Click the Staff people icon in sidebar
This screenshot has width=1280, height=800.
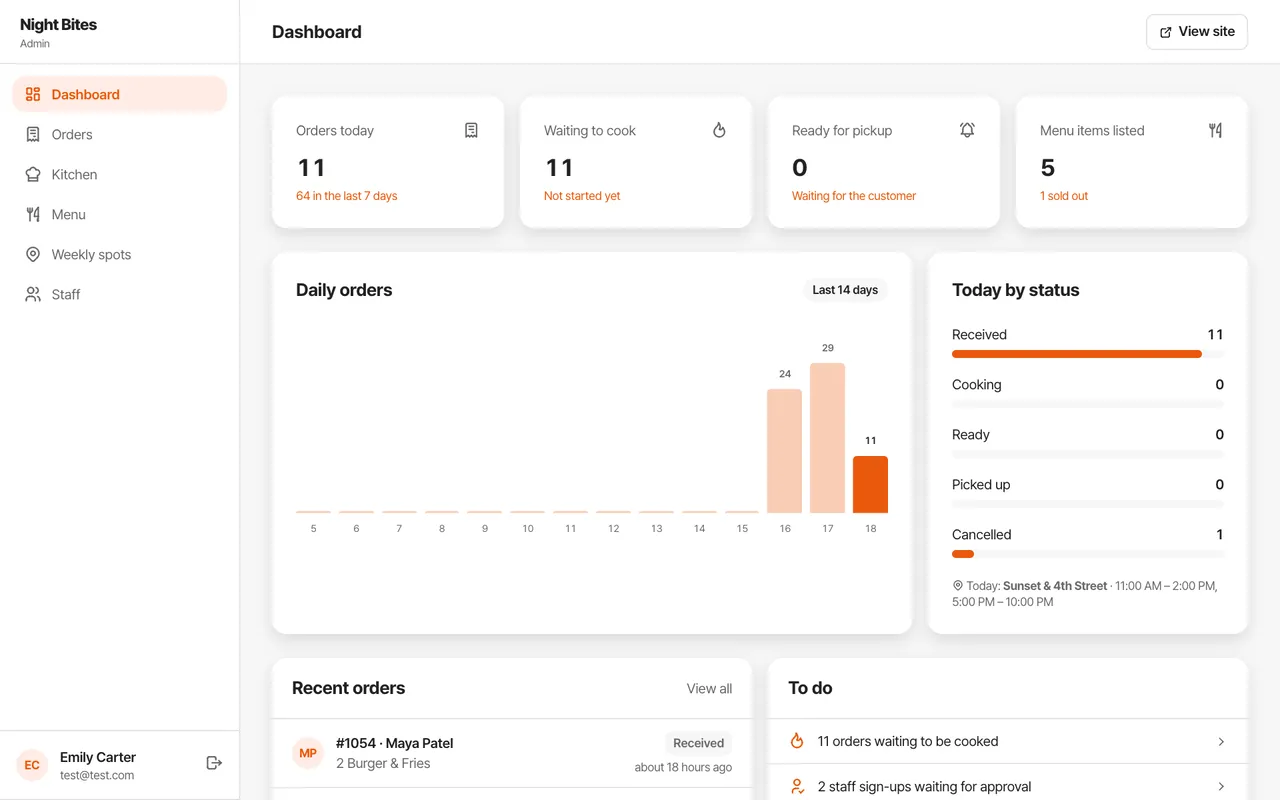(x=33, y=294)
